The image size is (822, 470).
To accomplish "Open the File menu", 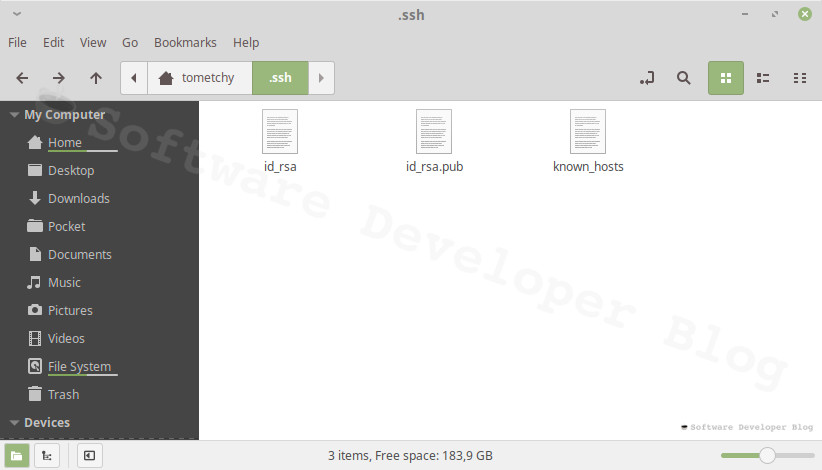I will 17,42.
